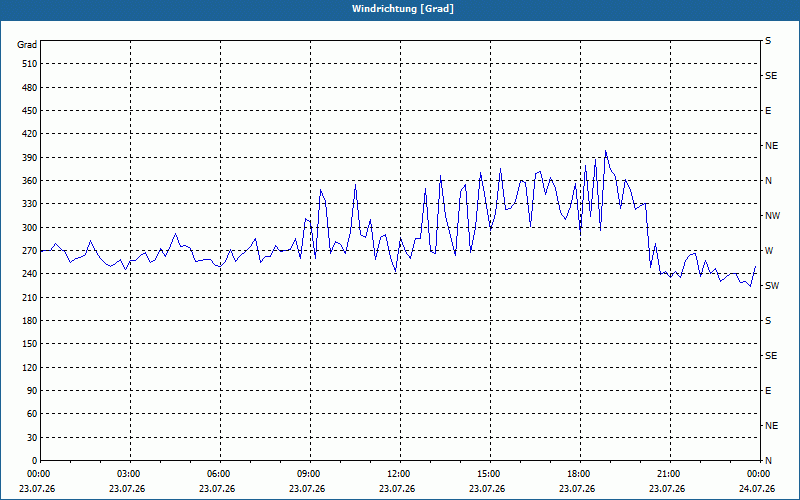Select the 06:00 time axis label
800x500 pixels.
coord(220,474)
